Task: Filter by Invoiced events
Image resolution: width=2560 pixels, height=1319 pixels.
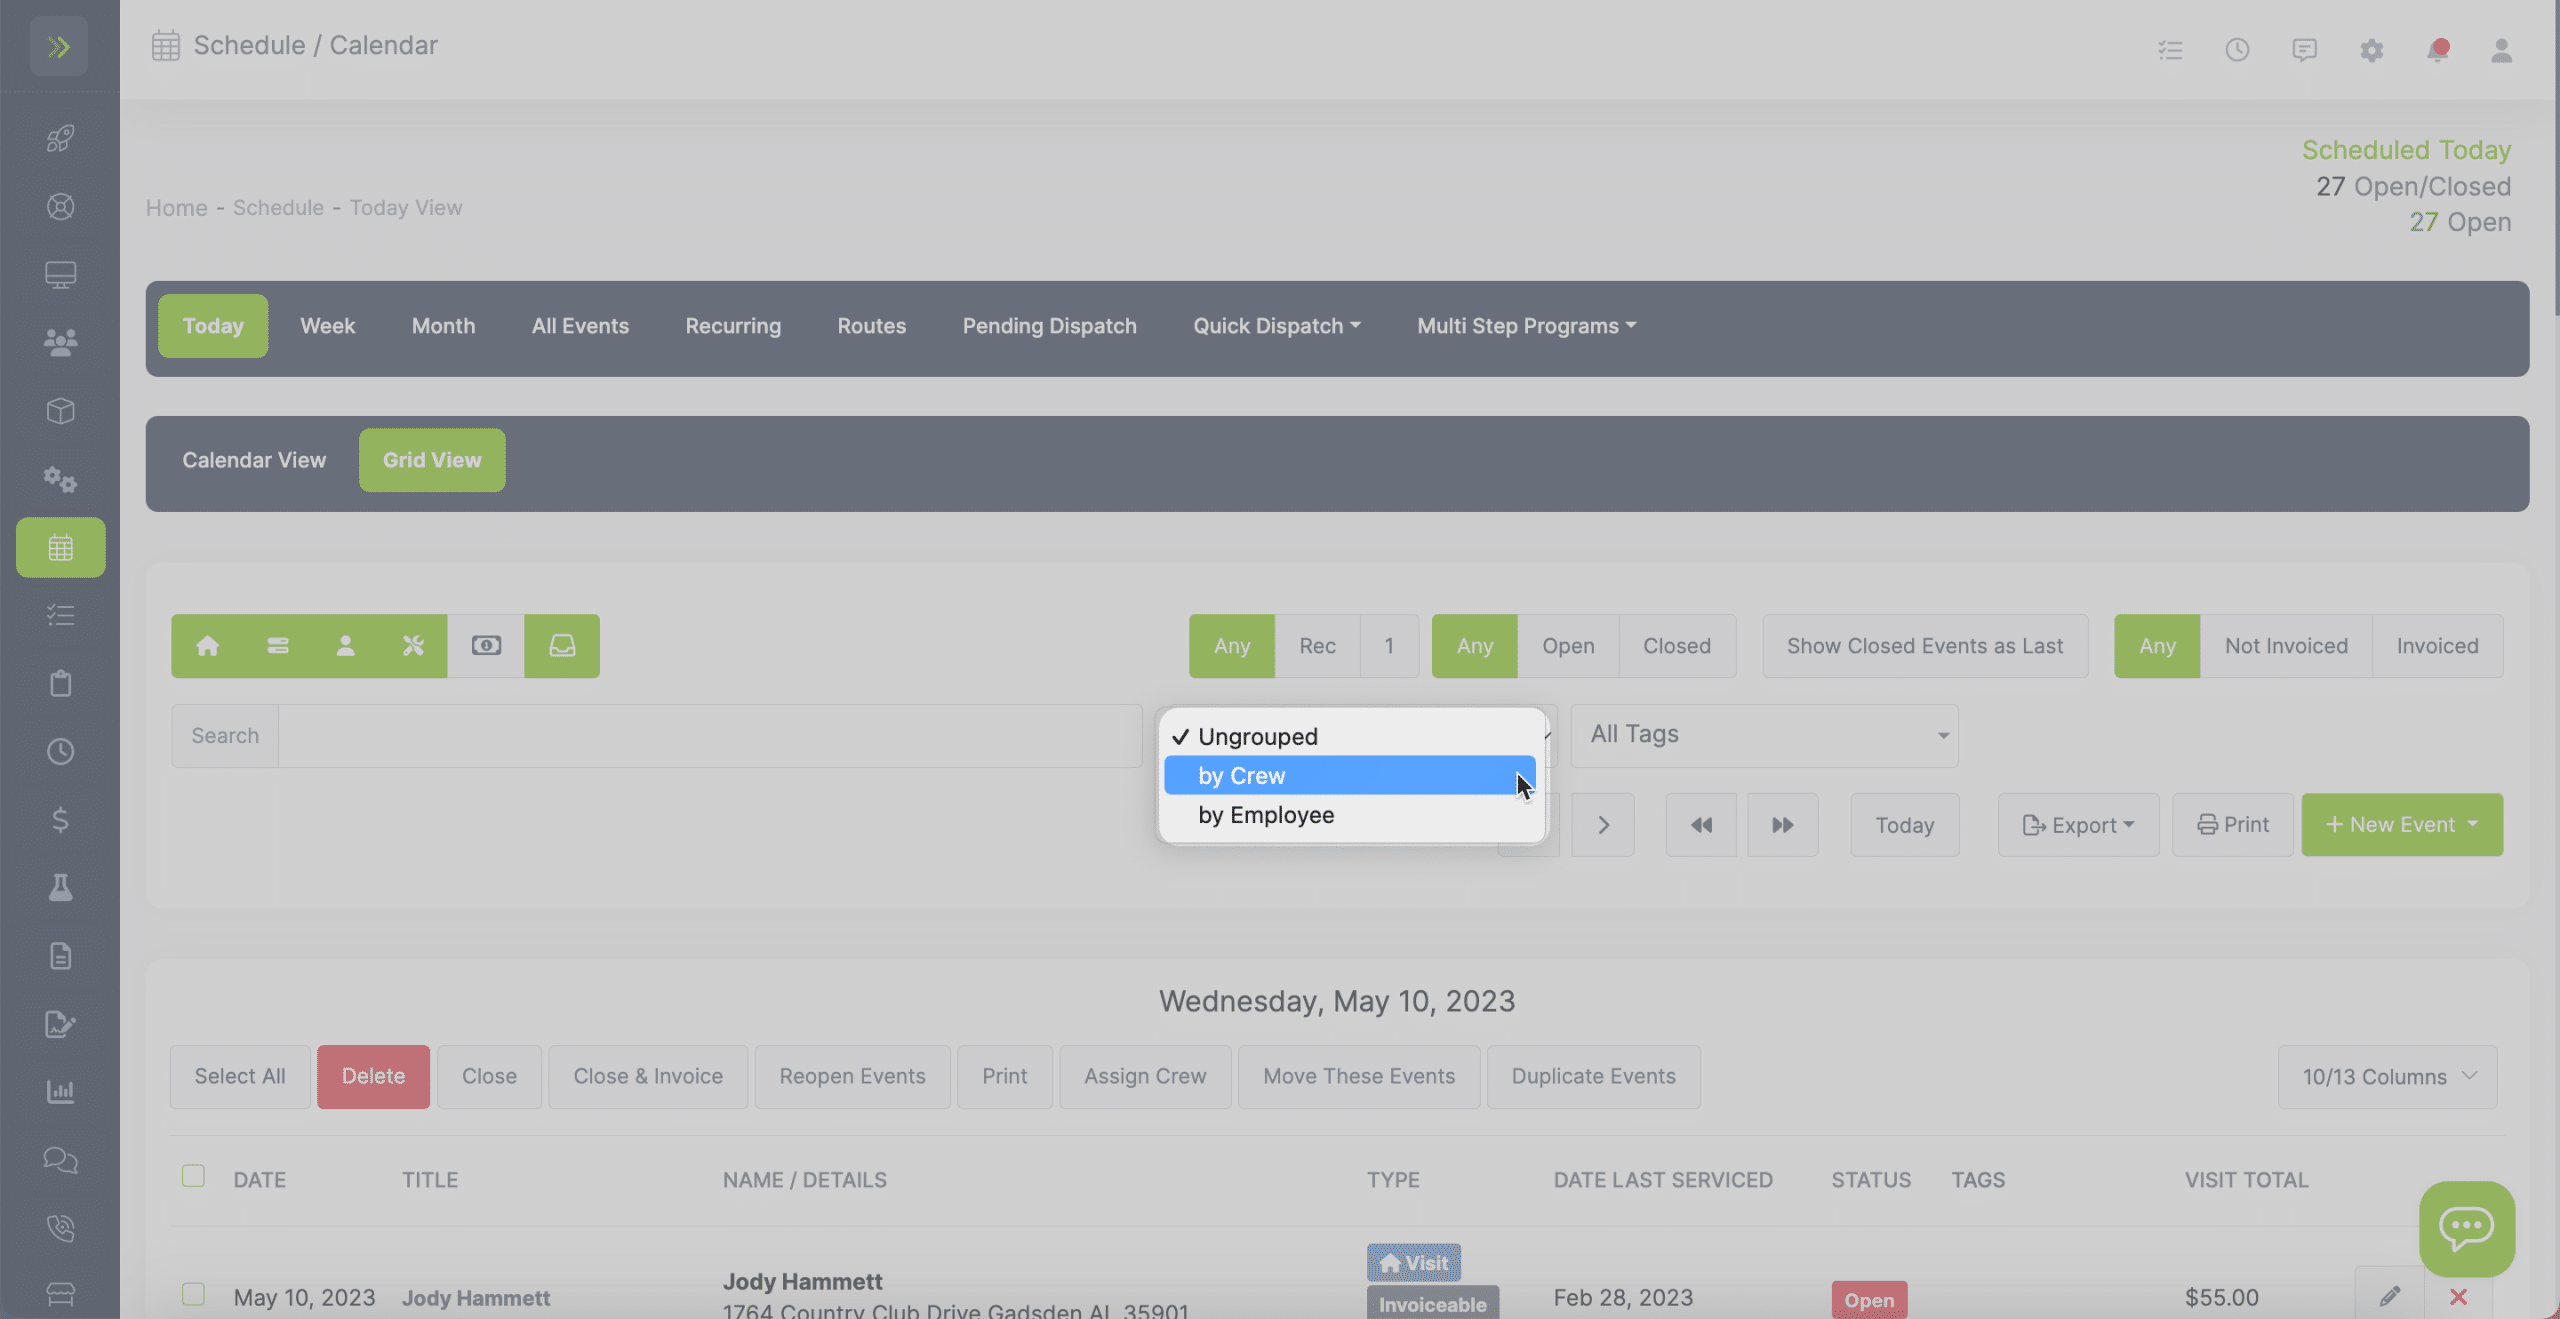Action: (x=2437, y=646)
